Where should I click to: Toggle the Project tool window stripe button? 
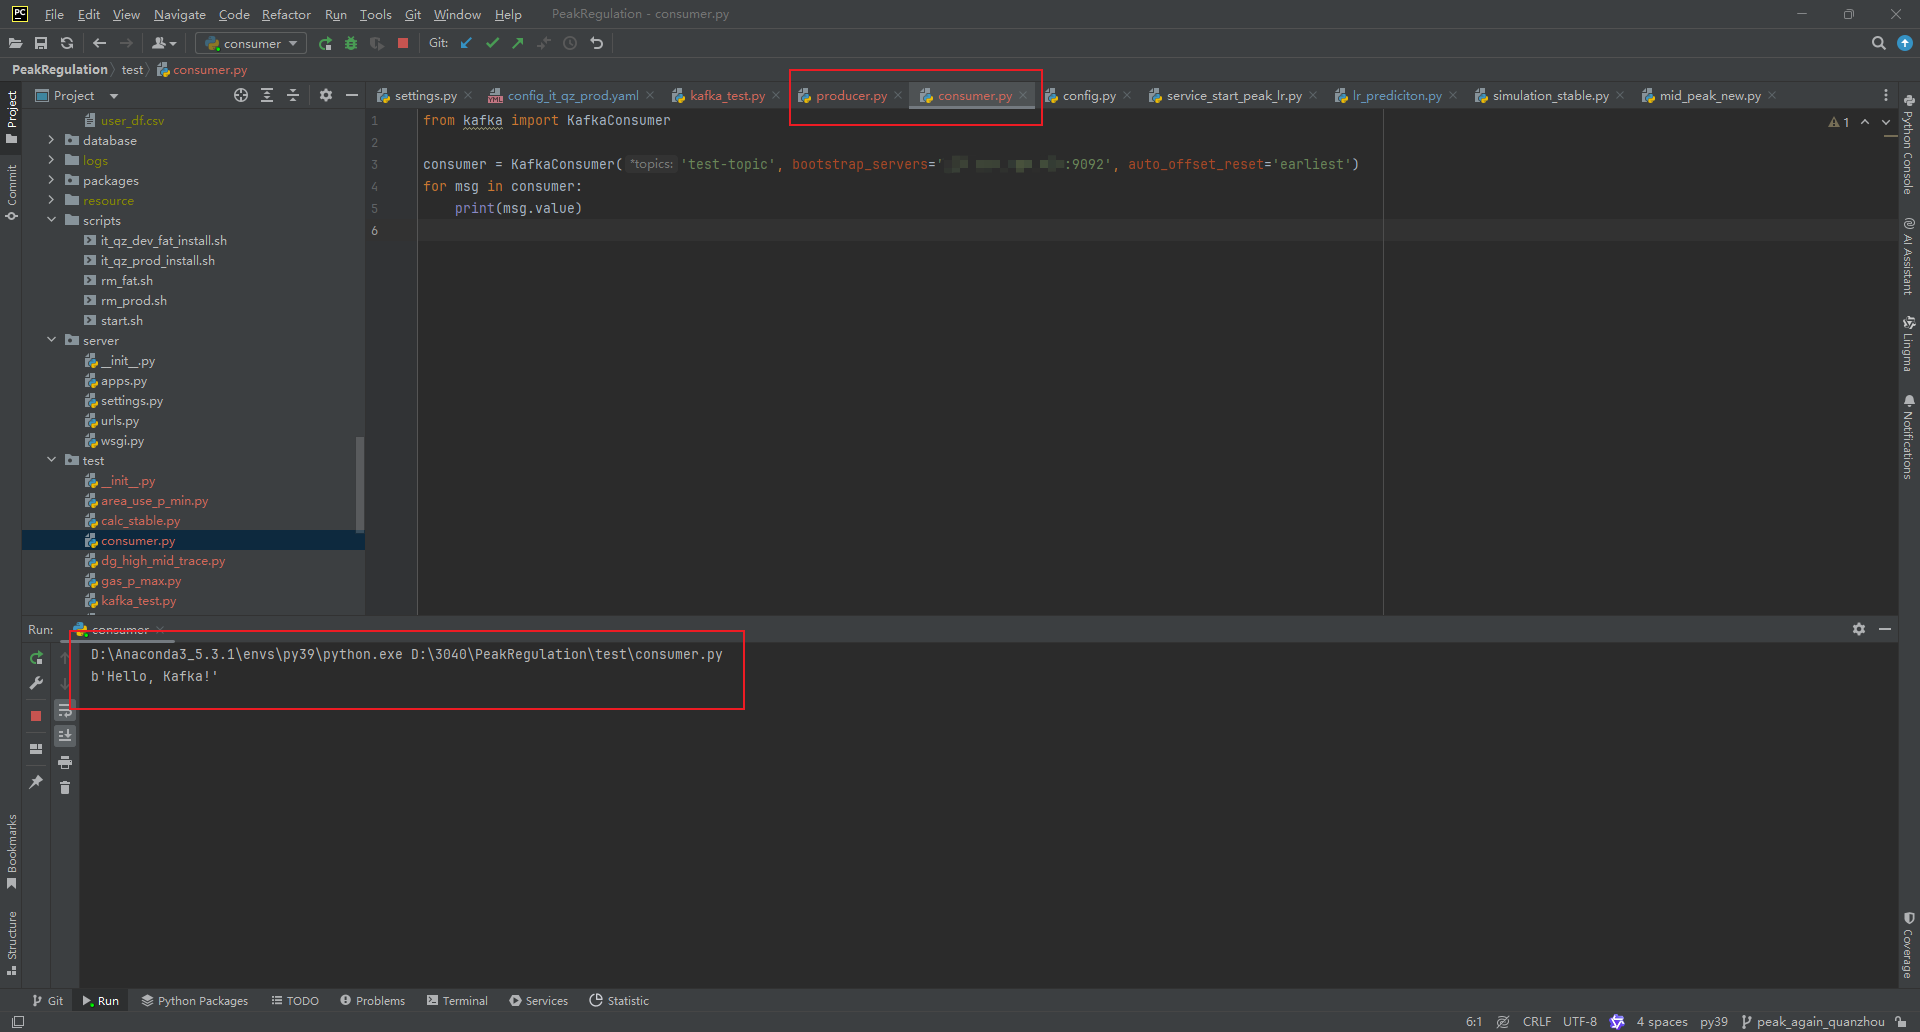pos(12,116)
